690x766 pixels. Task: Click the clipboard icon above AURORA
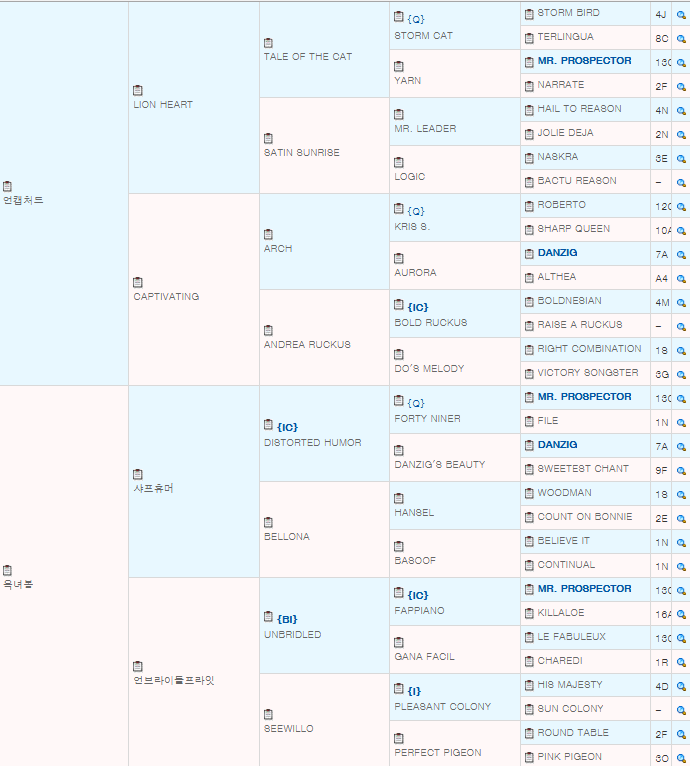coord(399,258)
